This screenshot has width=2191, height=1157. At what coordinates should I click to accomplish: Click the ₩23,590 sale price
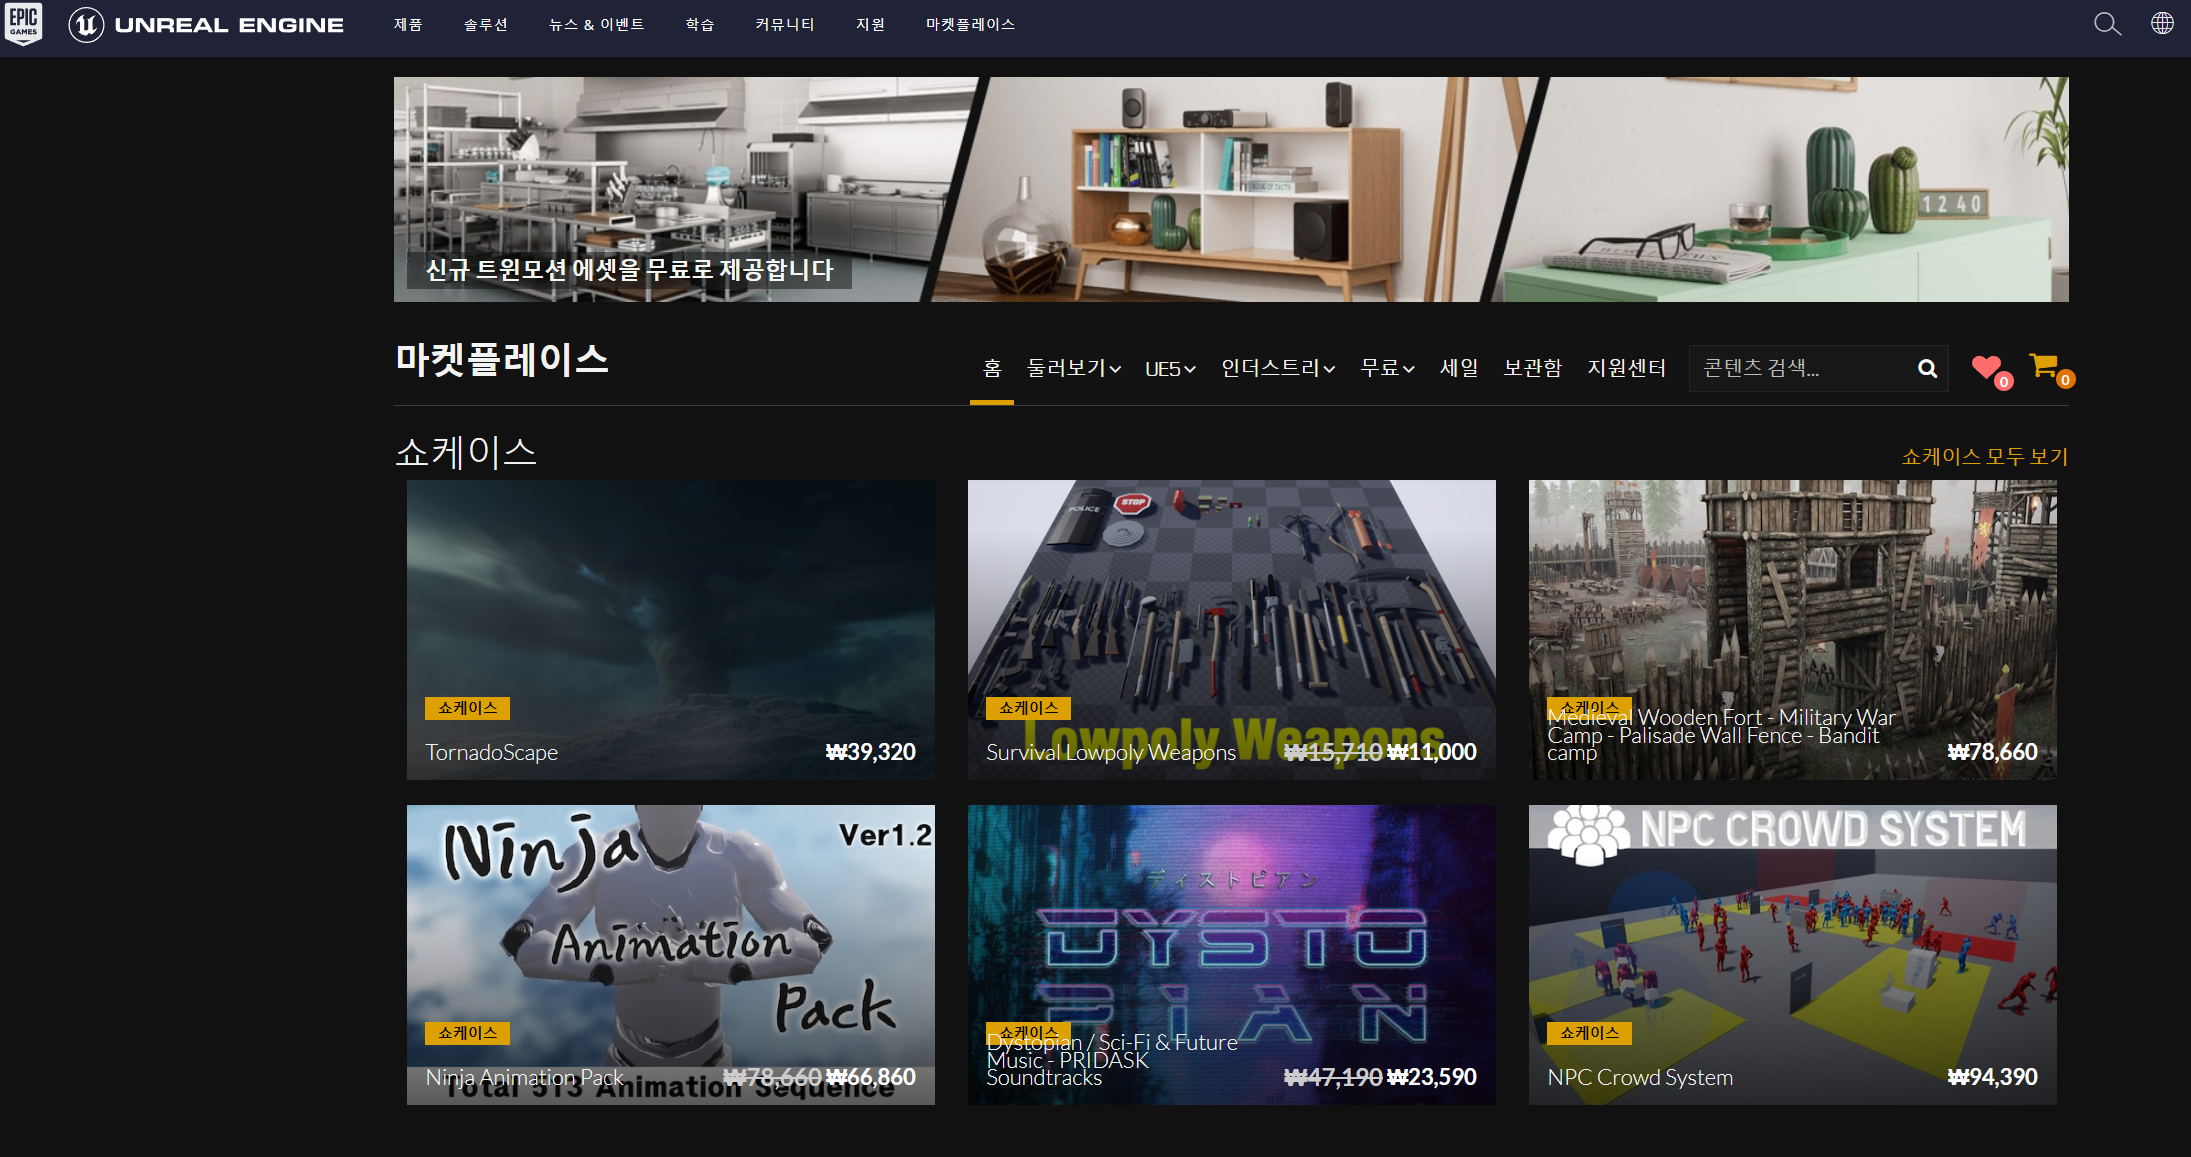[x=1432, y=1077]
